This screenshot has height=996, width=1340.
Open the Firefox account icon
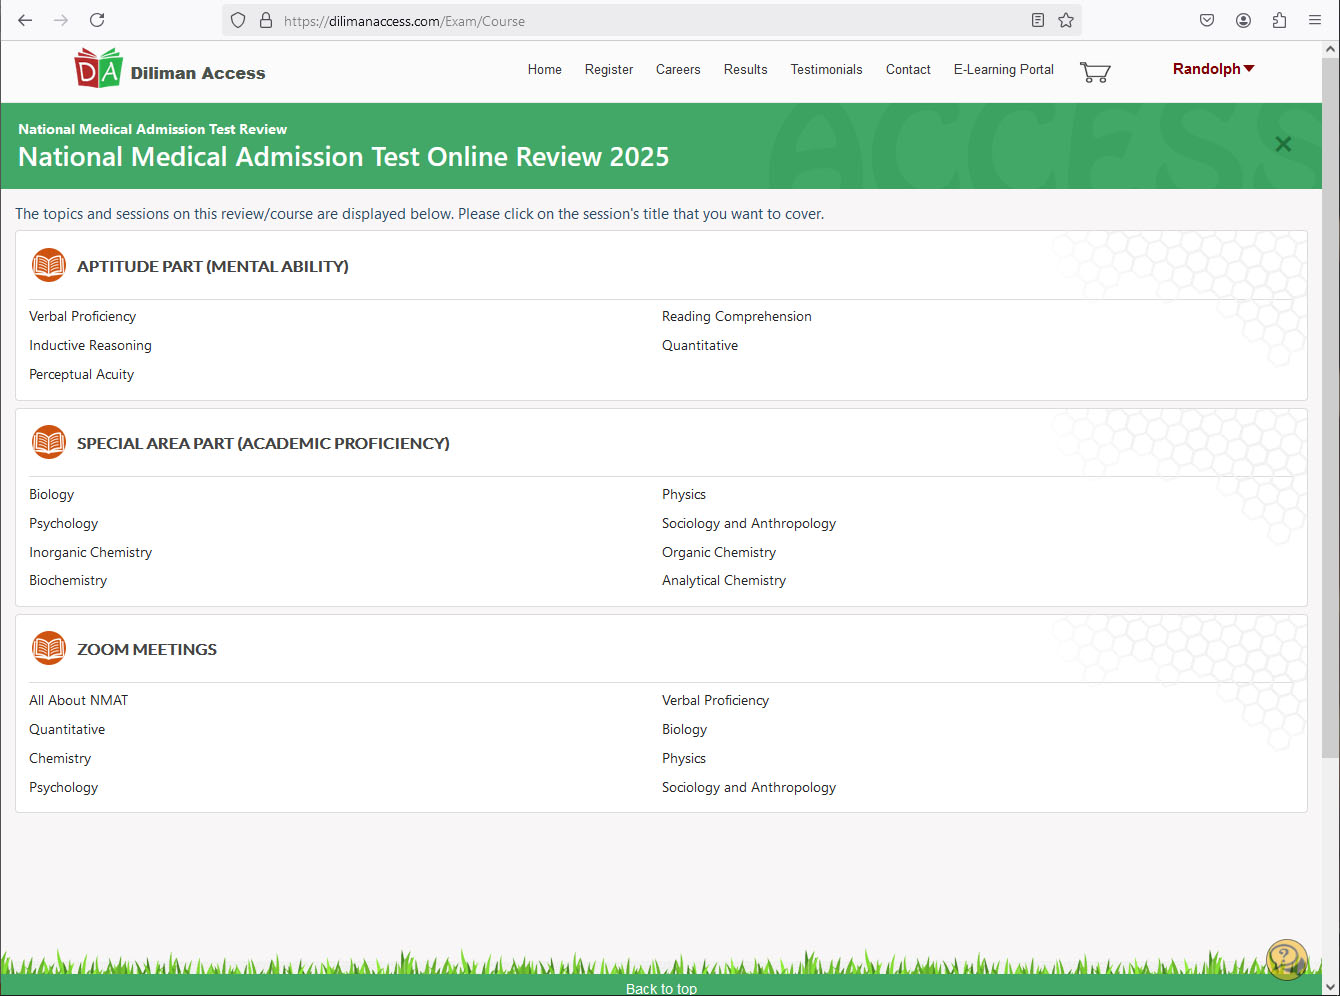pyautogui.click(x=1243, y=20)
